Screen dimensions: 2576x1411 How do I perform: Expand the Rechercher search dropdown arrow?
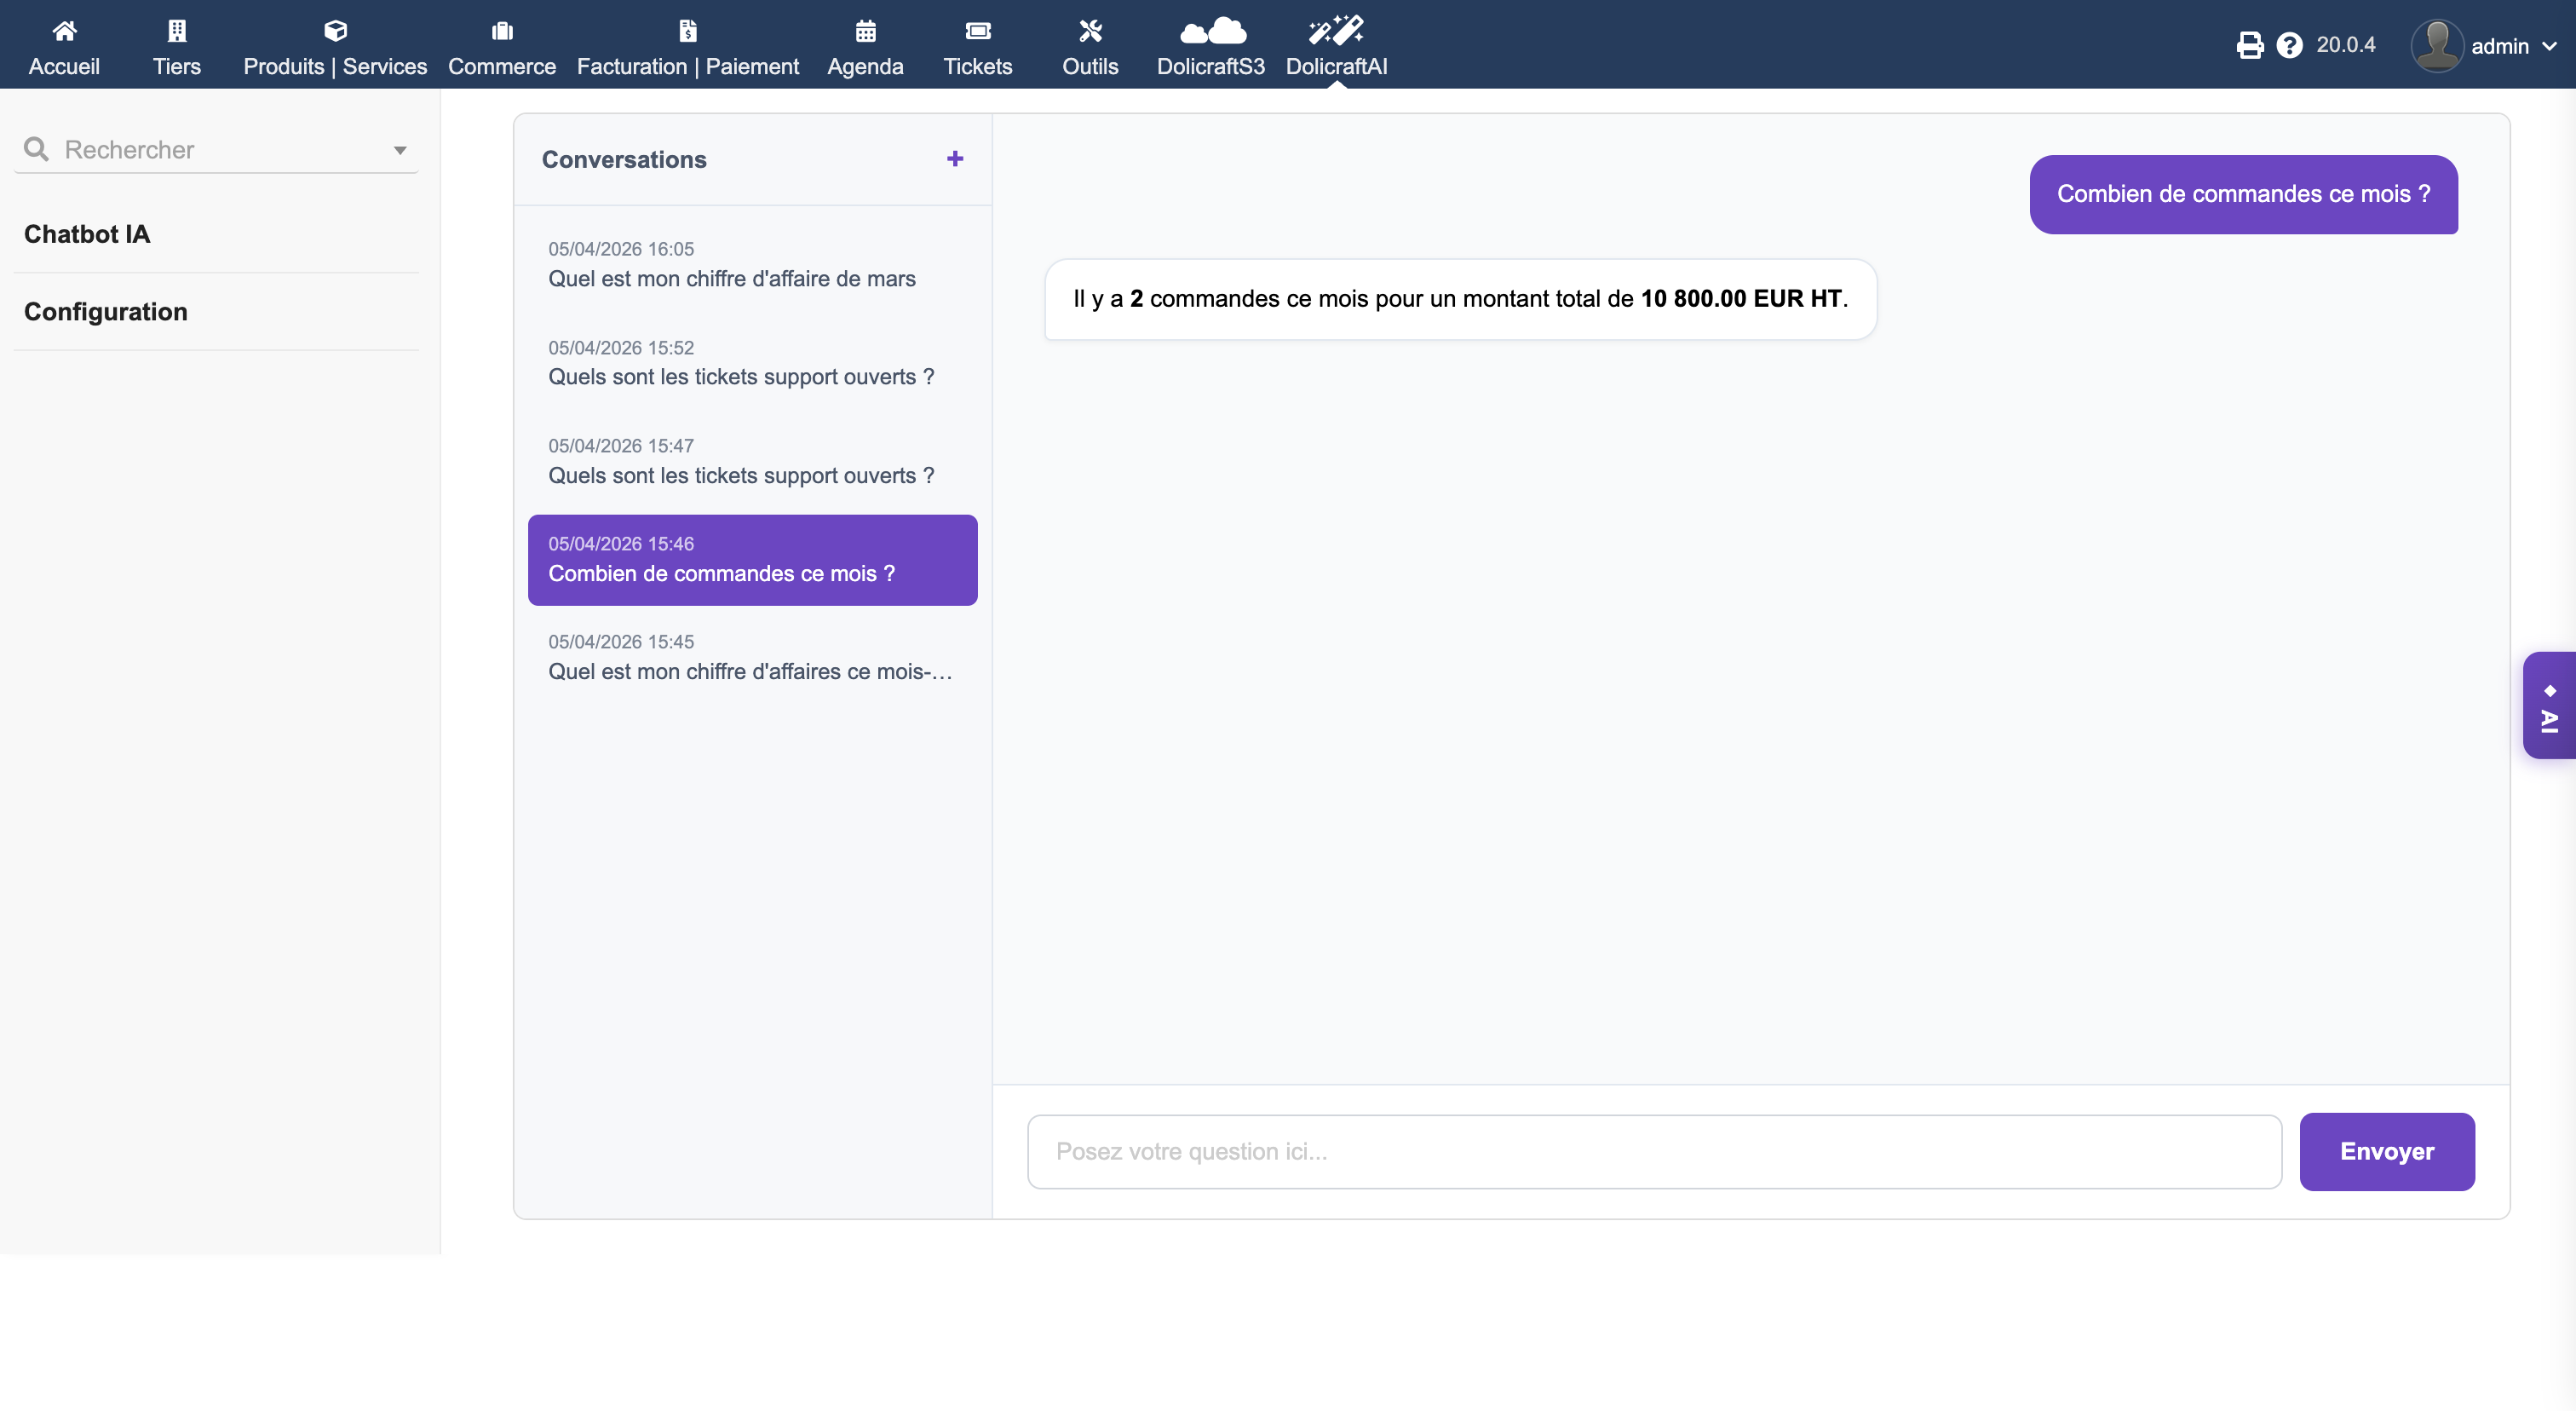point(400,150)
